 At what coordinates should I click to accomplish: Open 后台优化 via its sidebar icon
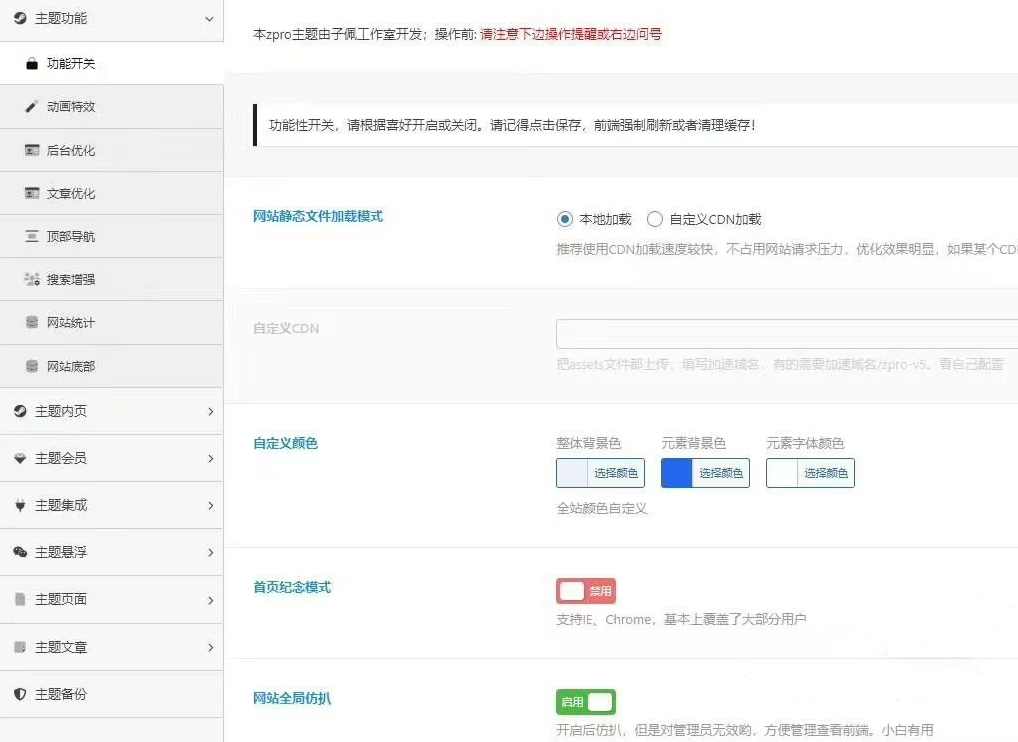pyautogui.click(x=31, y=149)
